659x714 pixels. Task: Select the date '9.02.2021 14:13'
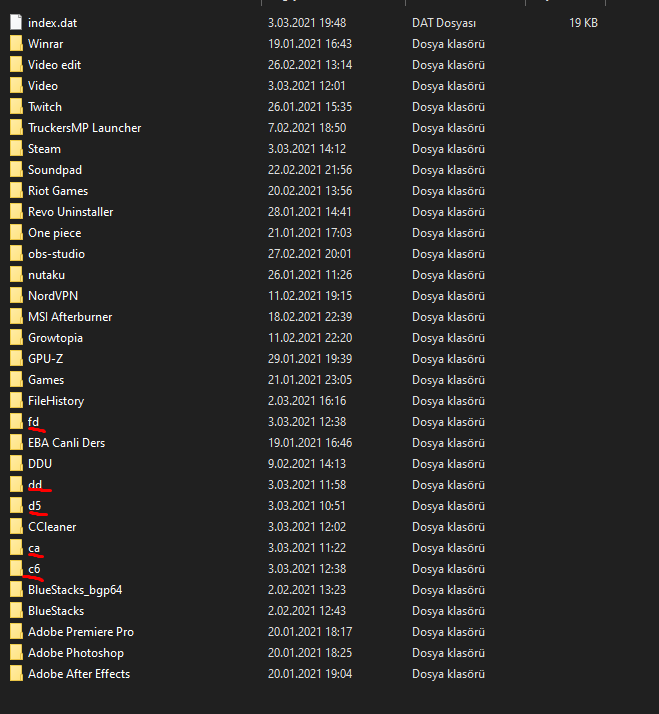coord(307,464)
